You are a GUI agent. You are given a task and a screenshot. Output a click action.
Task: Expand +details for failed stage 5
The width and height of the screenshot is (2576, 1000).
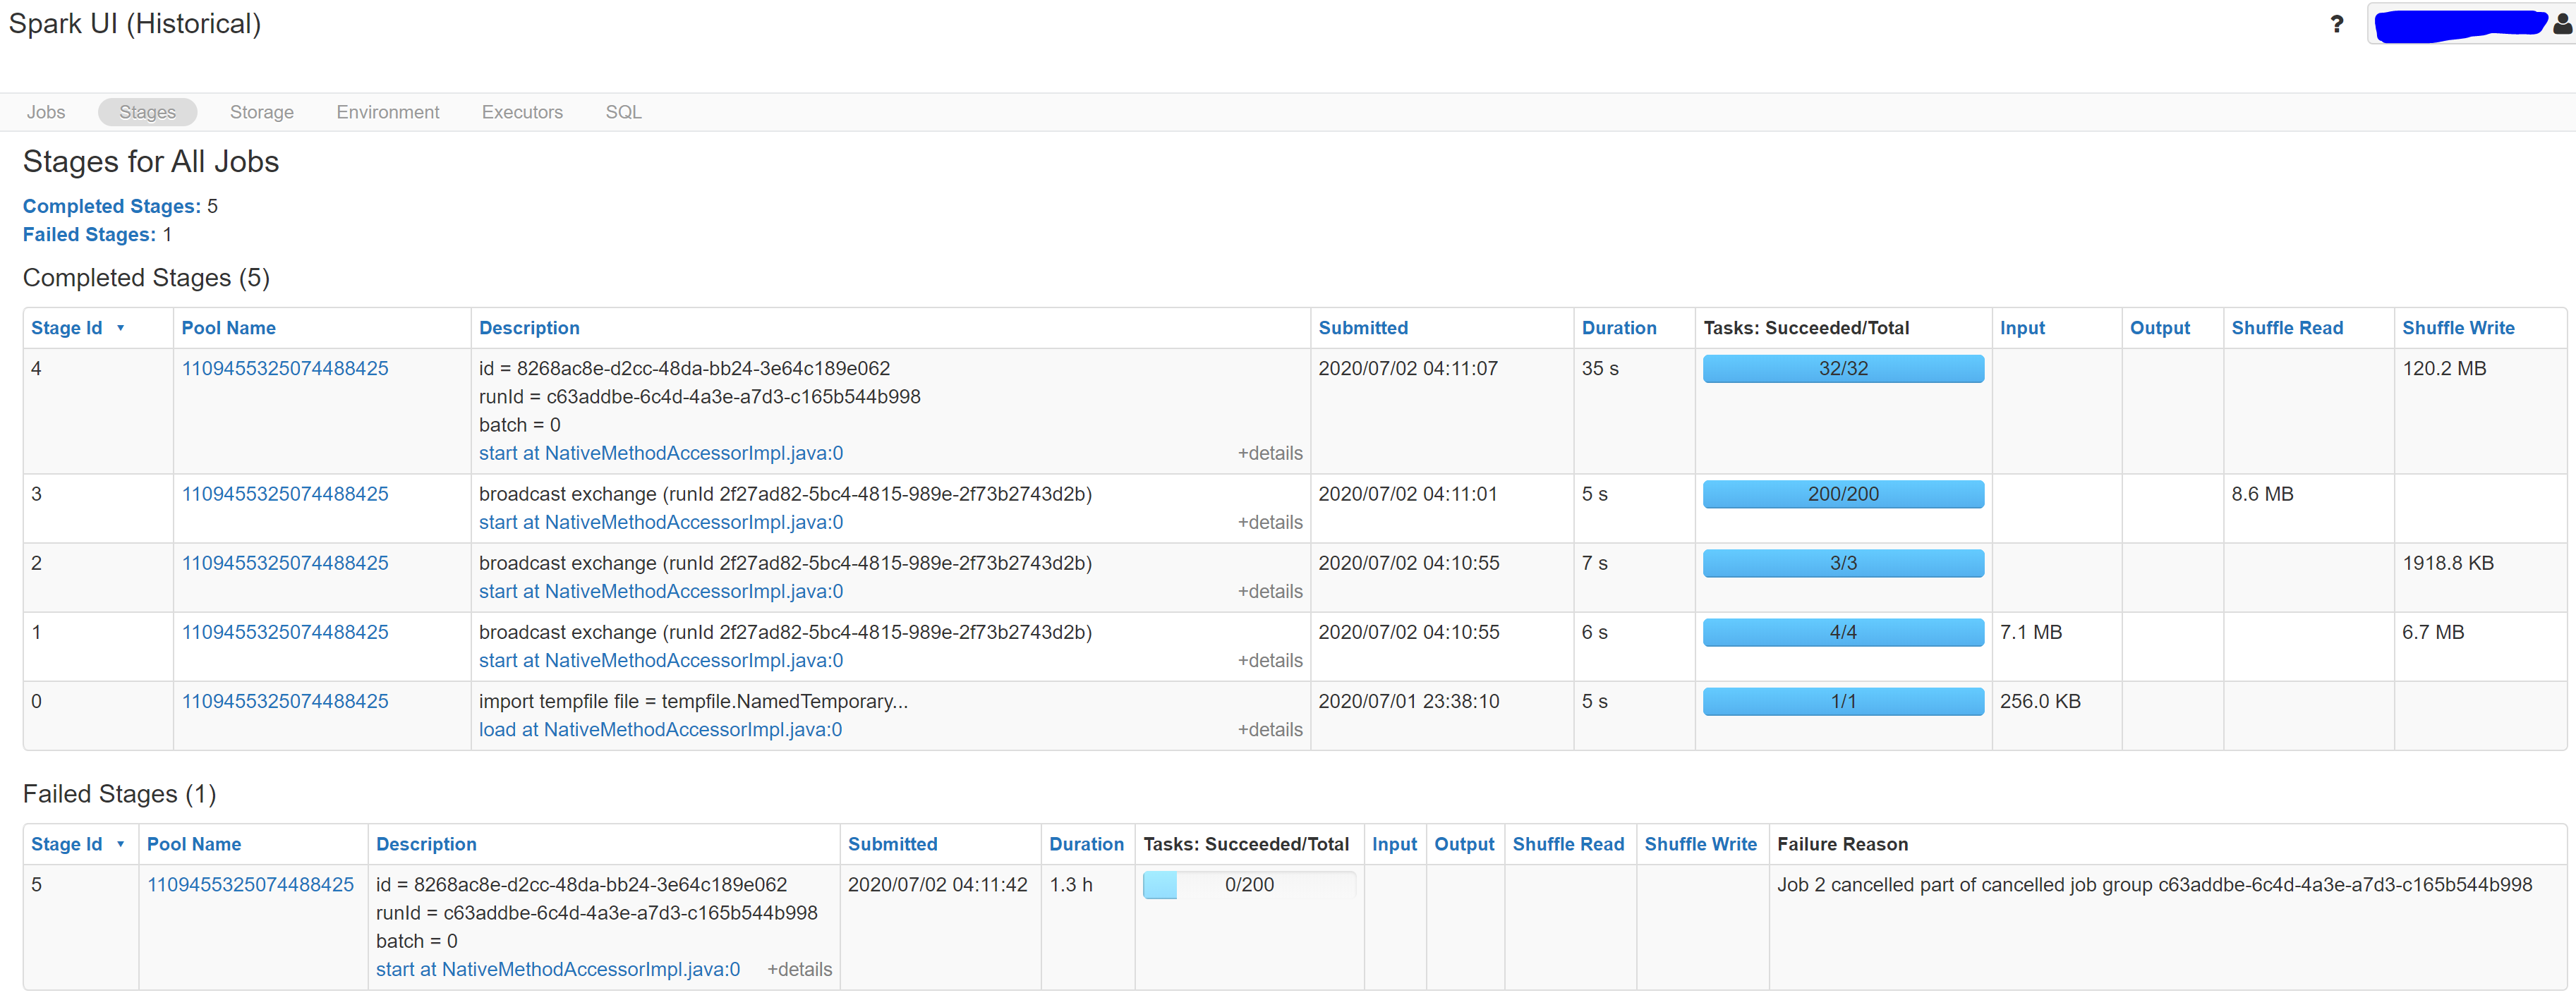click(799, 969)
